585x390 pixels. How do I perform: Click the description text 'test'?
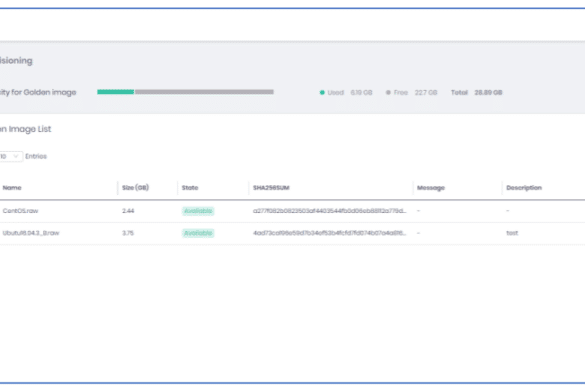[x=512, y=233]
